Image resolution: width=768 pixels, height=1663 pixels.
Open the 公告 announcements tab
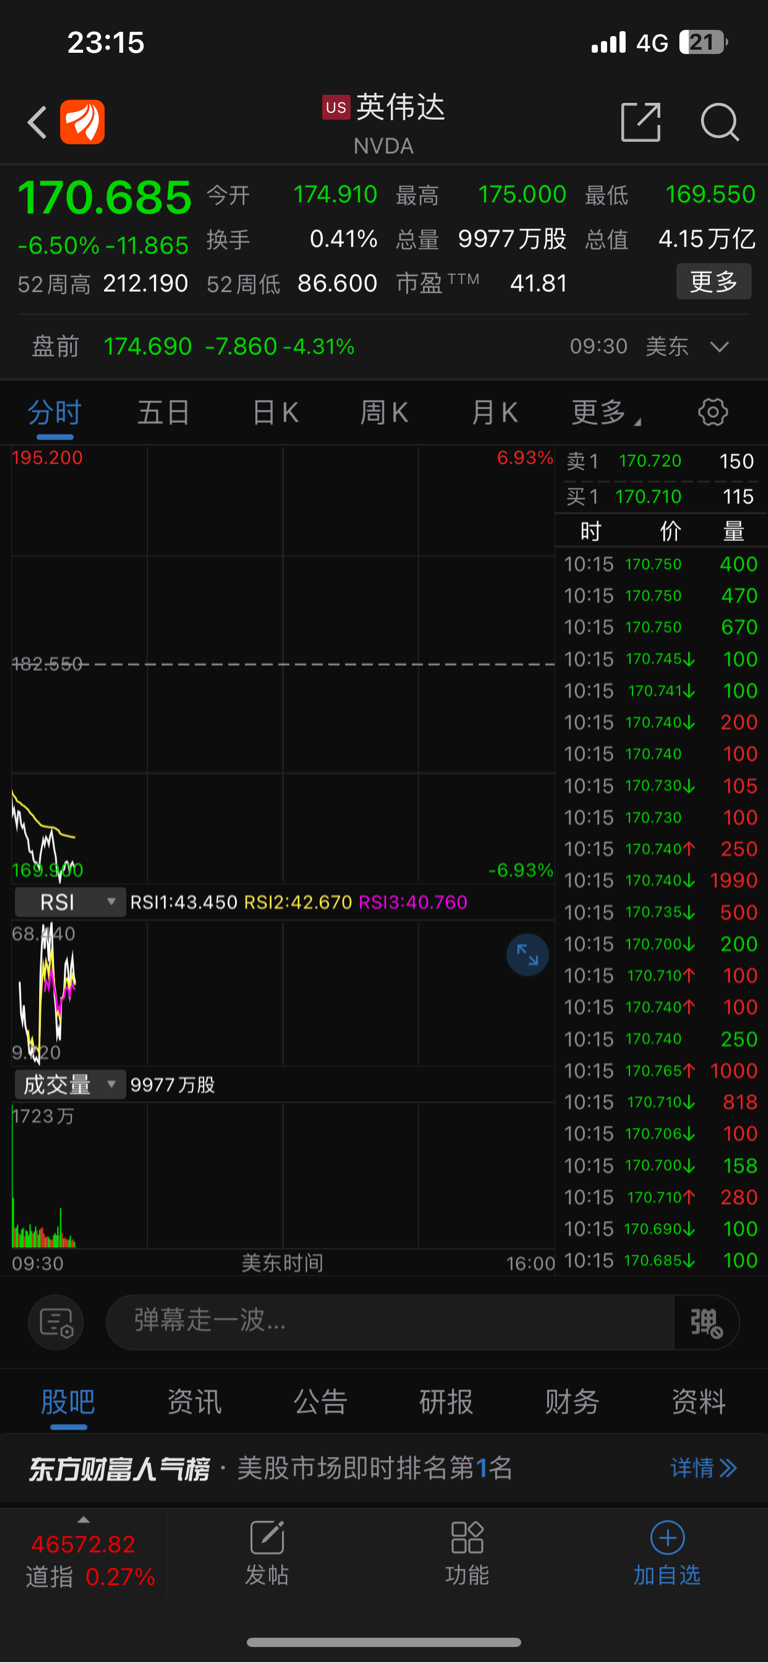[320, 1402]
